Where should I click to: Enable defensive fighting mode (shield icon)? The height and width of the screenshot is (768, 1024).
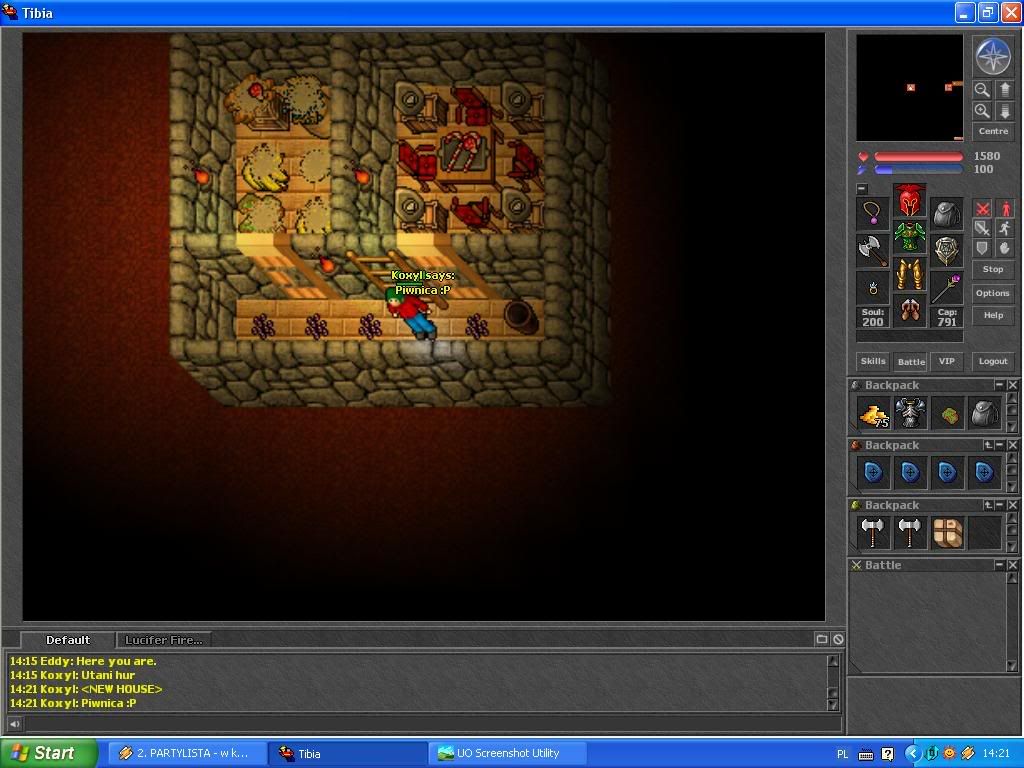click(x=982, y=248)
